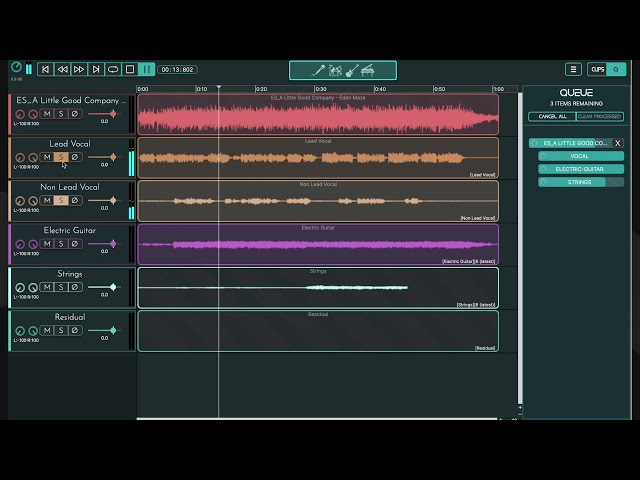Unsolo the Lead Vocal track
640x480 pixels.
61,157
